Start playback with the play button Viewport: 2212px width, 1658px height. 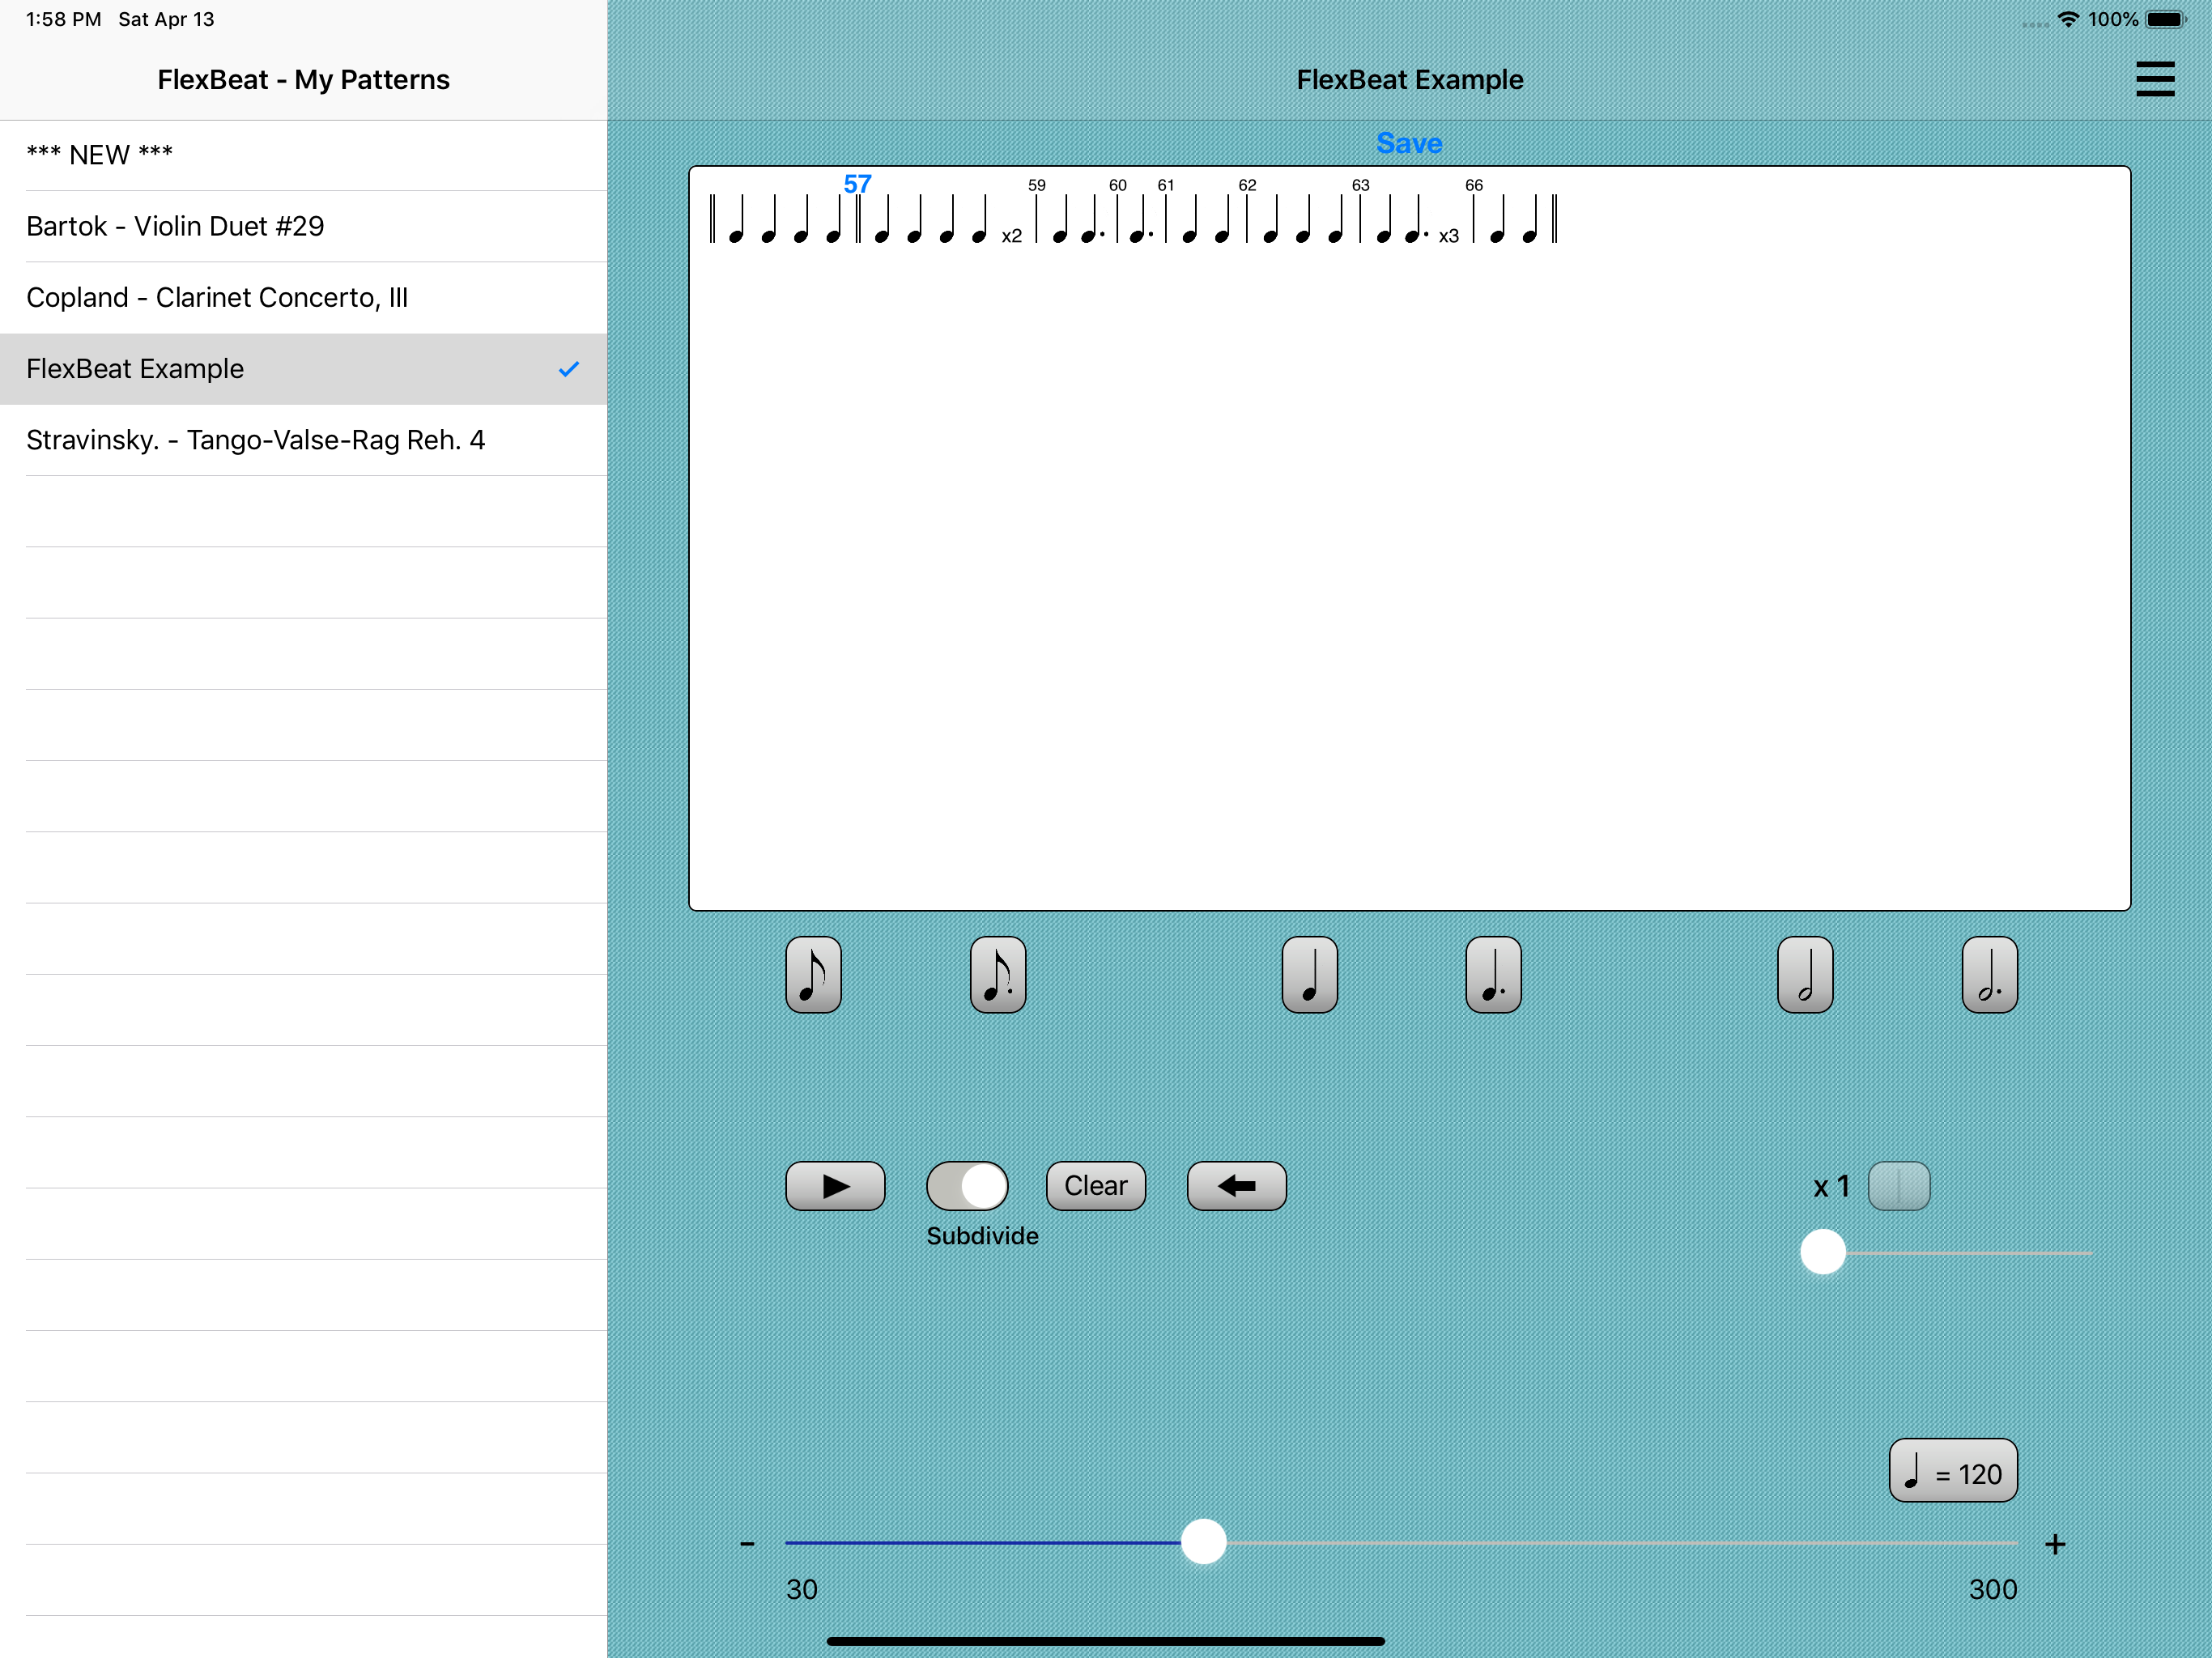(835, 1186)
